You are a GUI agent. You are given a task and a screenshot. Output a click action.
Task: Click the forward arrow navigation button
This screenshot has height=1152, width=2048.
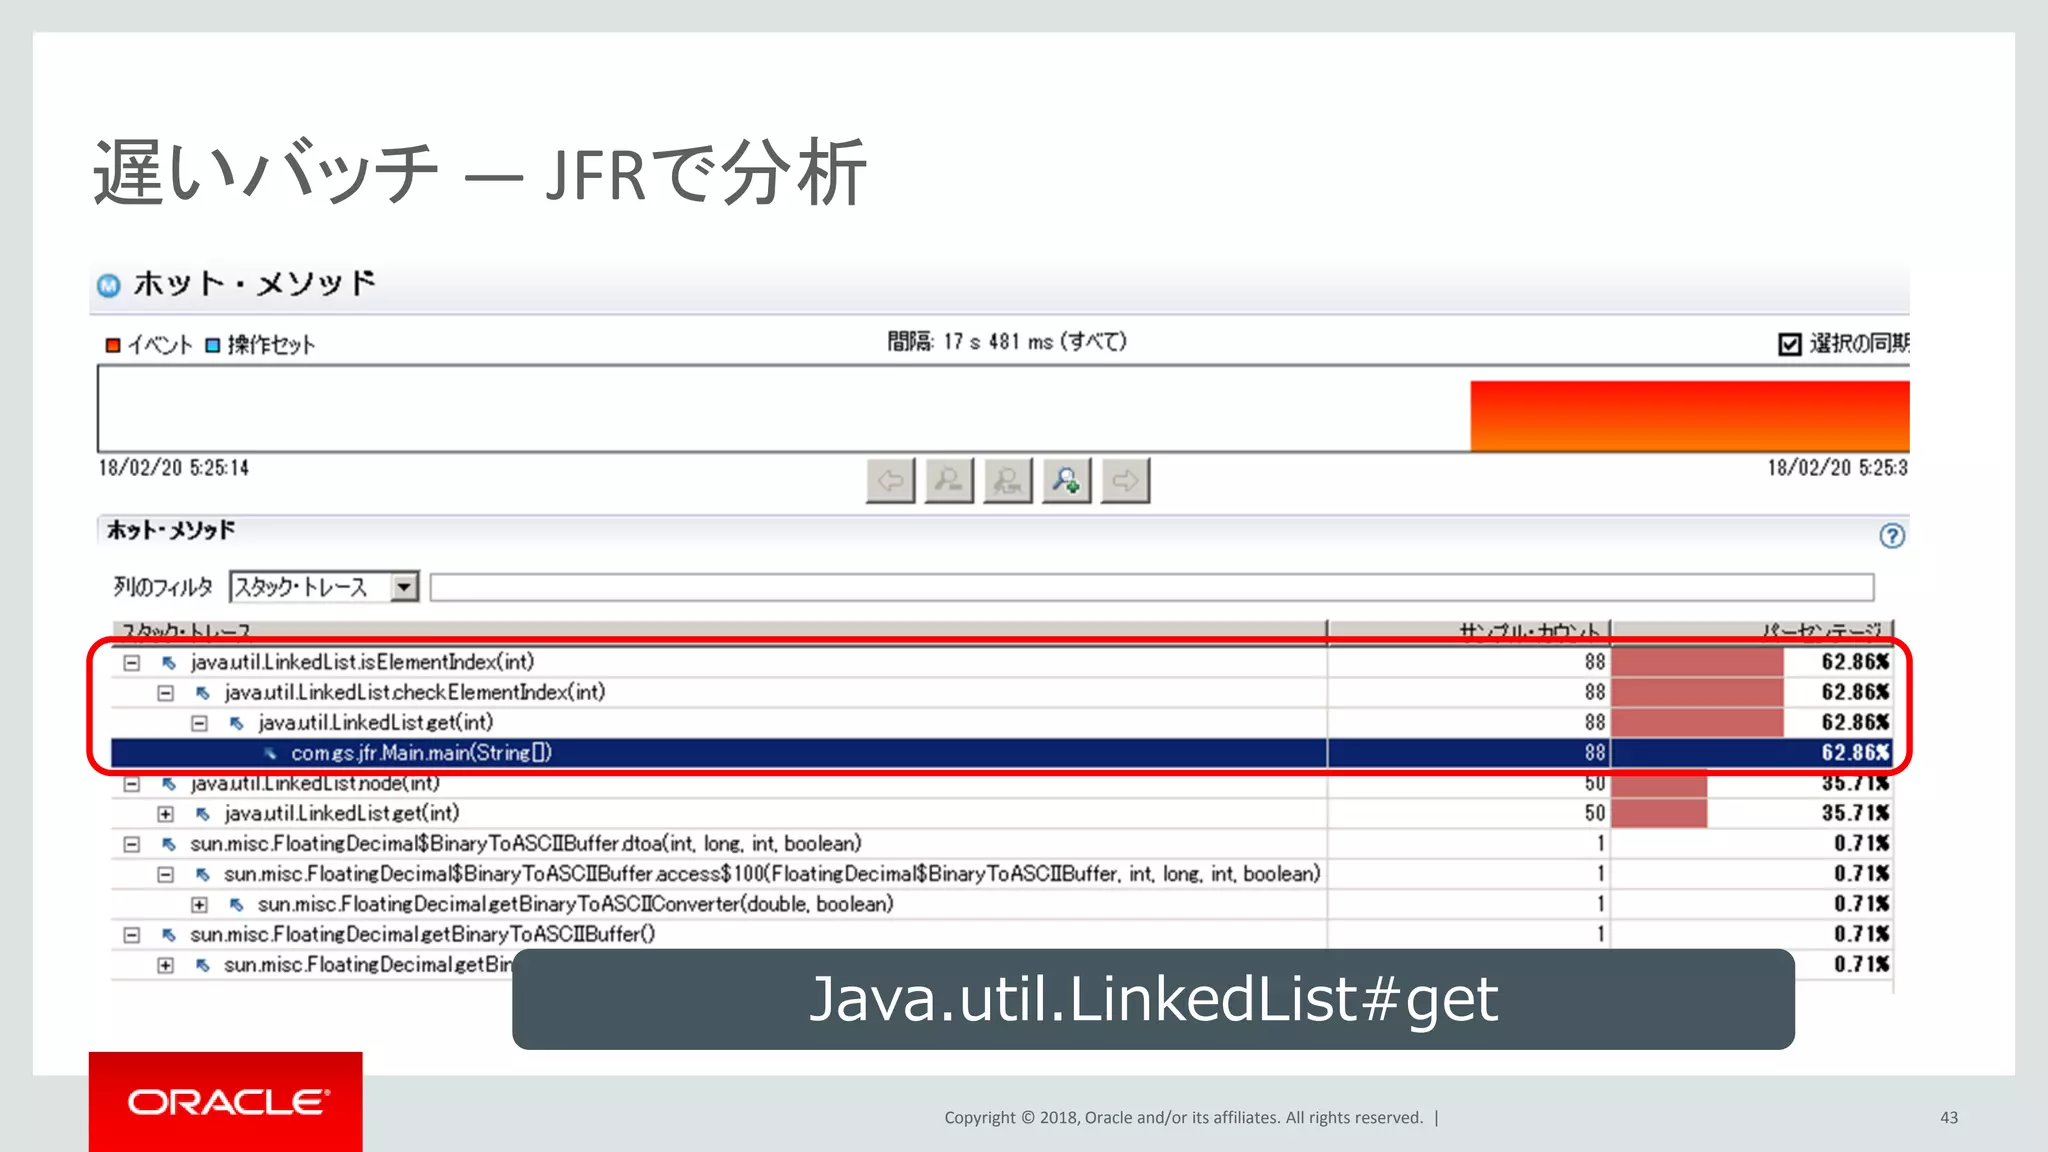pos(1126,481)
